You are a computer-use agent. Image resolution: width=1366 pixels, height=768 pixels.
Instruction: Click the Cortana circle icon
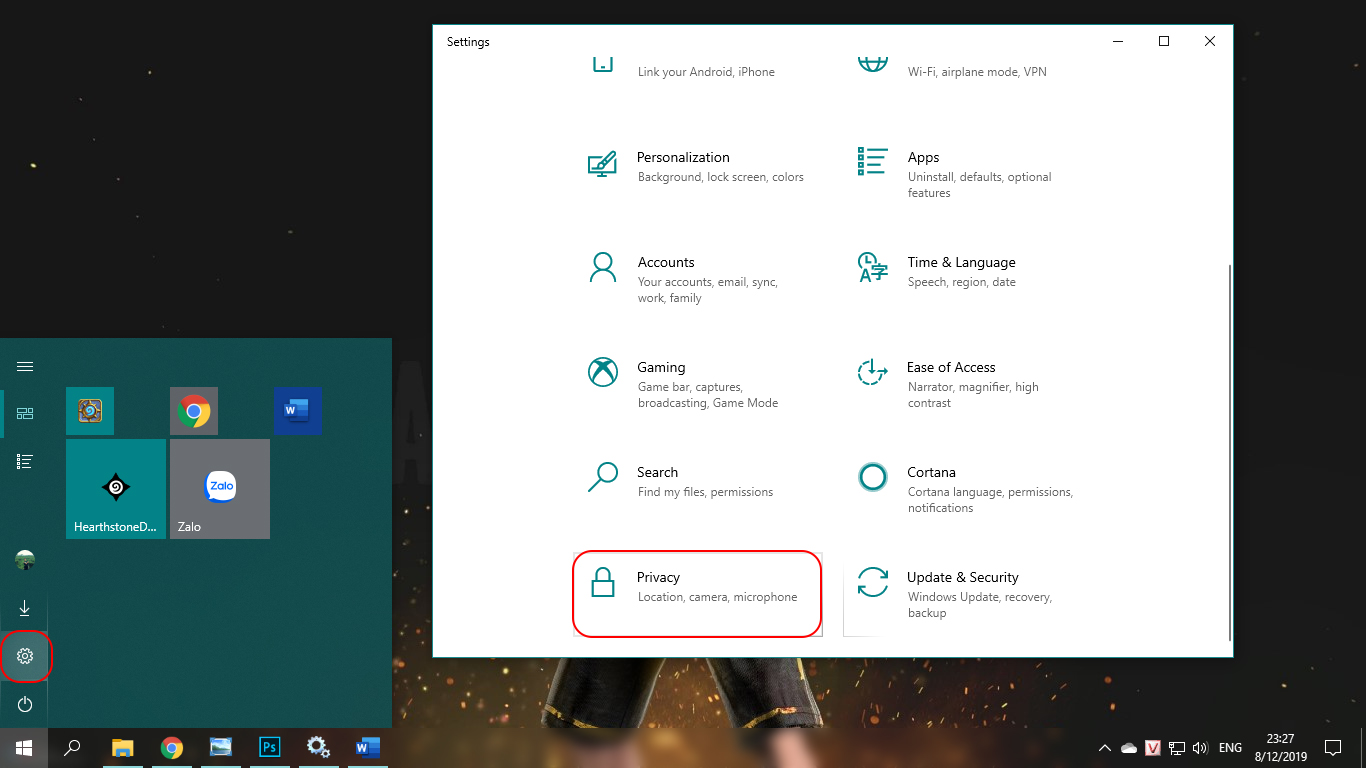[x=873, y=477]
